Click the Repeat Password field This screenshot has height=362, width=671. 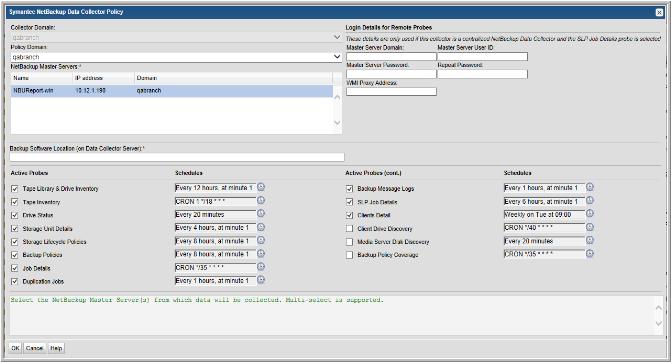point(482,74)
